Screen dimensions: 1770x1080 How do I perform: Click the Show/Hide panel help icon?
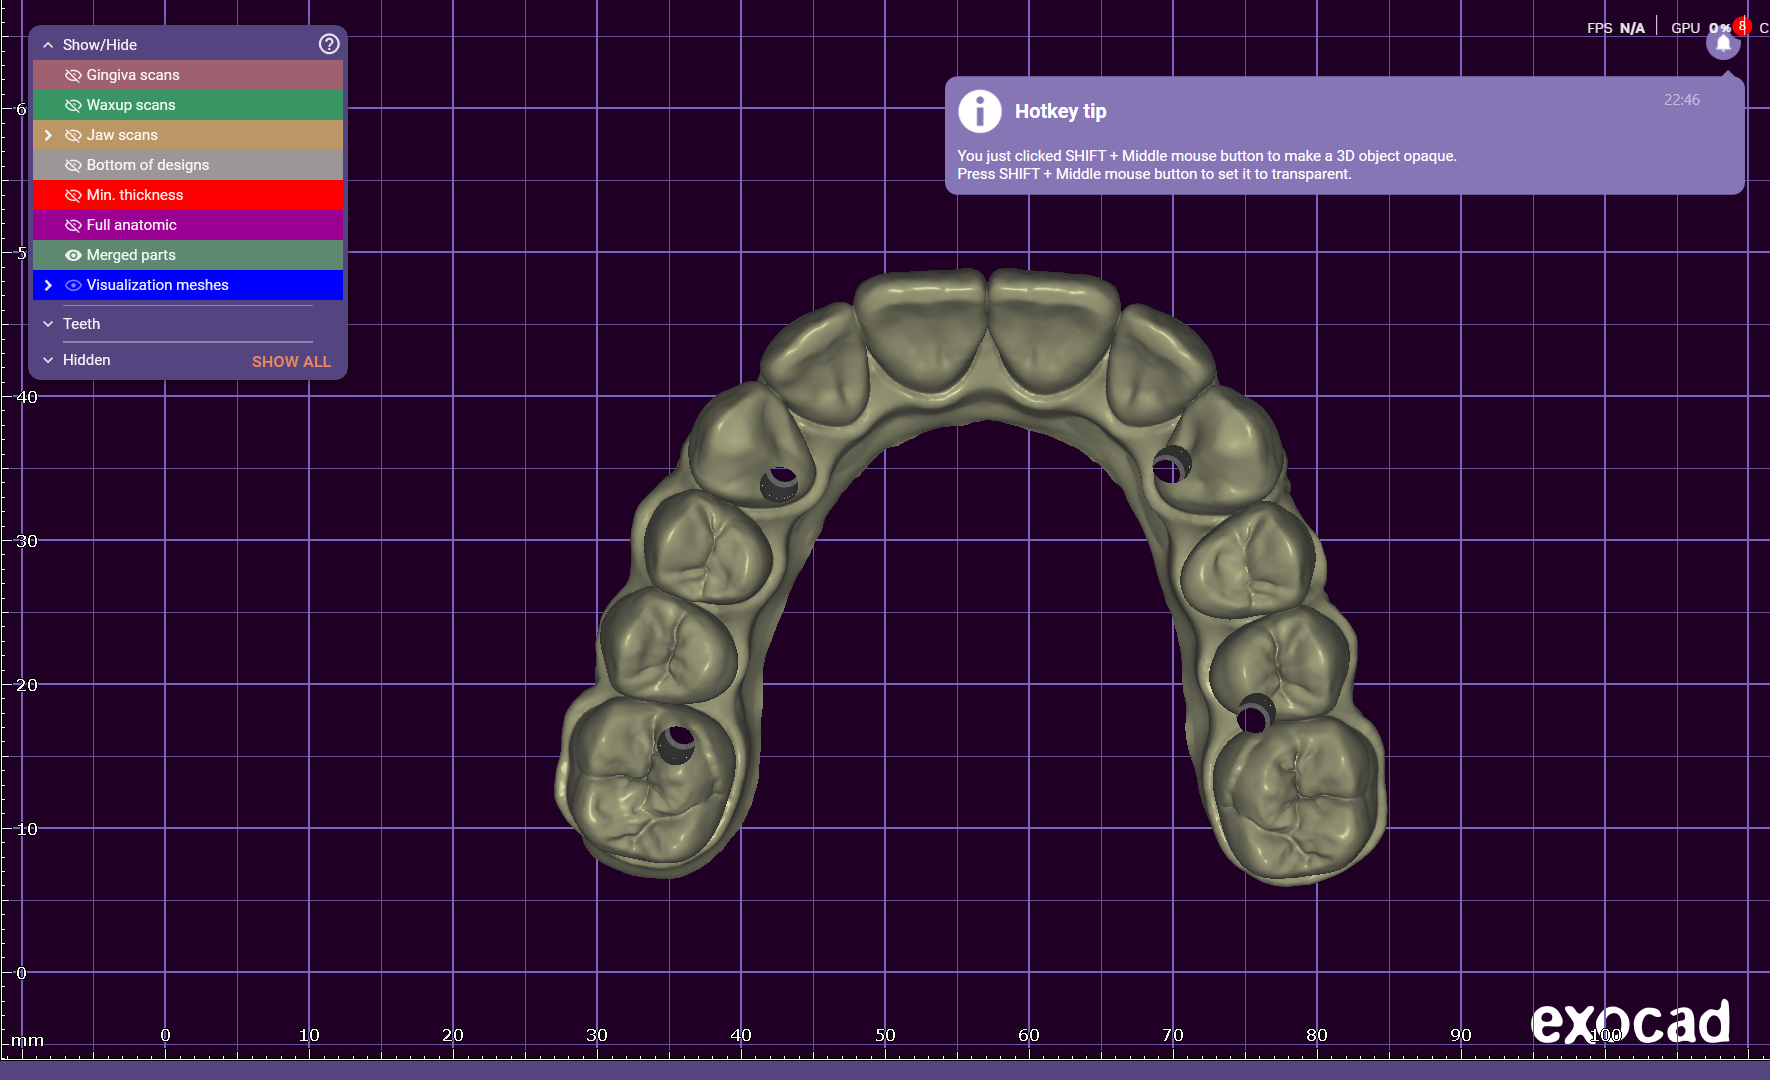pos(329,44)
